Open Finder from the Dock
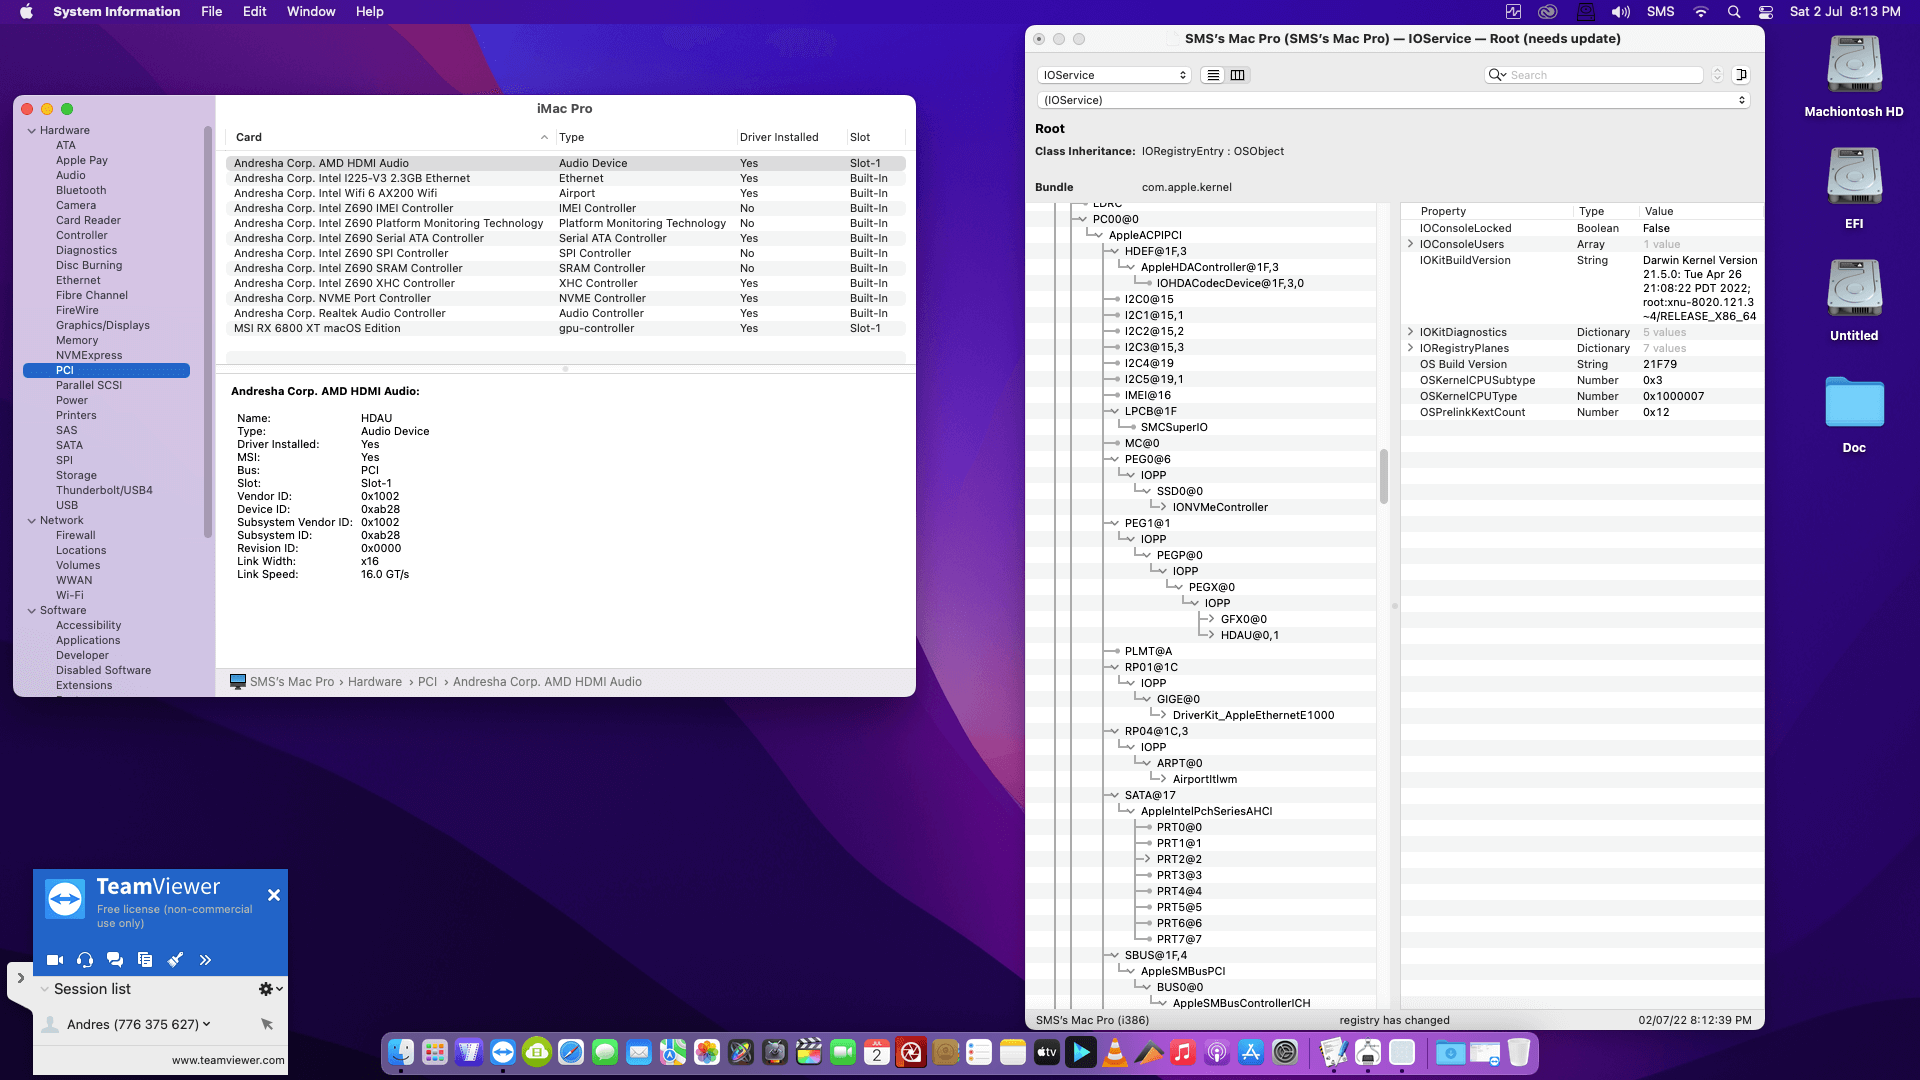This screenshot has height=1080, width=1920. tap(401, 1052)
